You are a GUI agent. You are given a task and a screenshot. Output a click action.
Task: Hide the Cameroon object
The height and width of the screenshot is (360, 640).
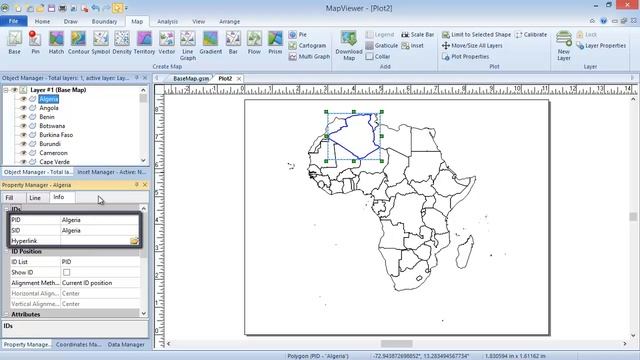coord(24,153)
